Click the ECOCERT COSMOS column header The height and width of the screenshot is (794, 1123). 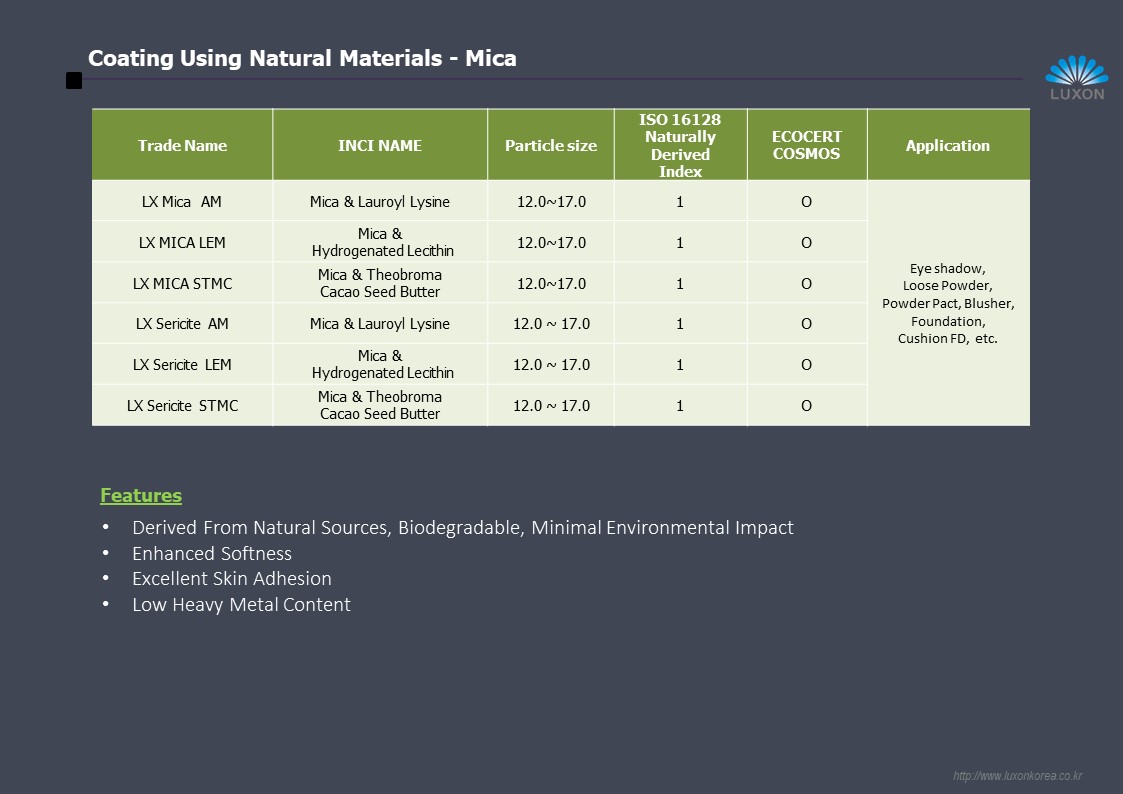tap(807, 146)
